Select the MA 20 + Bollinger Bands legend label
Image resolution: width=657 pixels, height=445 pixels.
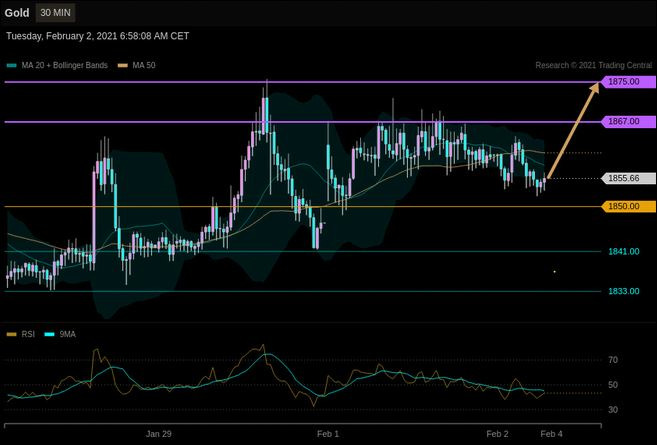[65, 65]
